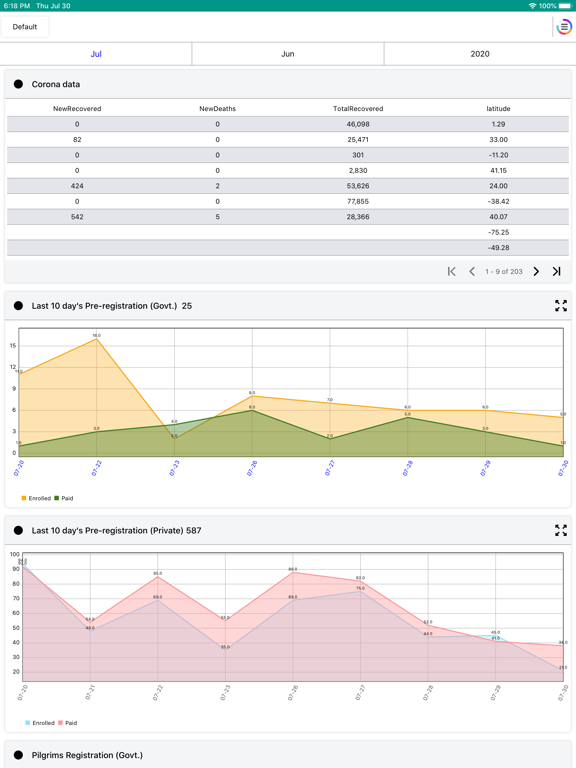Image resolution: width=576 pixels, height=768 pixels.
Task: Tap the Default button
Action: pyautogui.click(x=24, y=26)
